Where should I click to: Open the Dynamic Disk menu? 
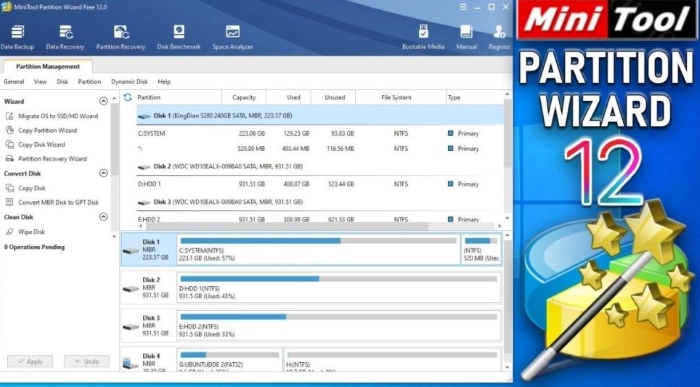129,82
